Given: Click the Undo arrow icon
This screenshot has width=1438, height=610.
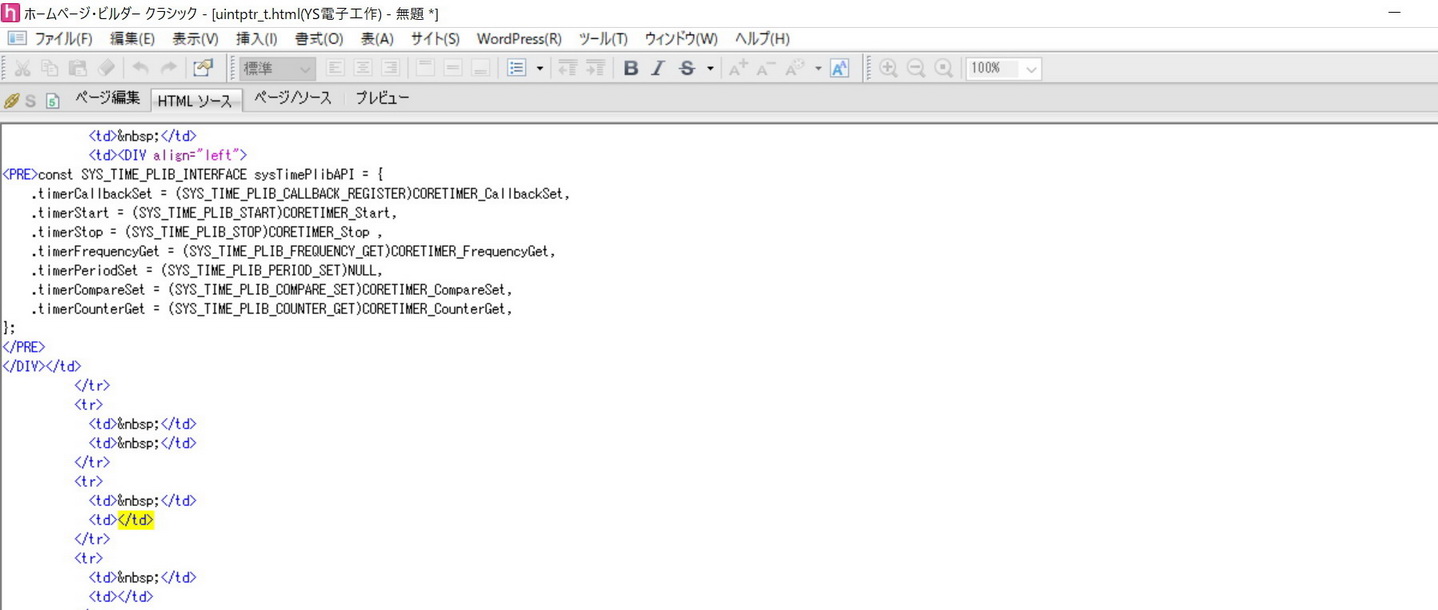Looking at the screenshot, I should point(140,68).
